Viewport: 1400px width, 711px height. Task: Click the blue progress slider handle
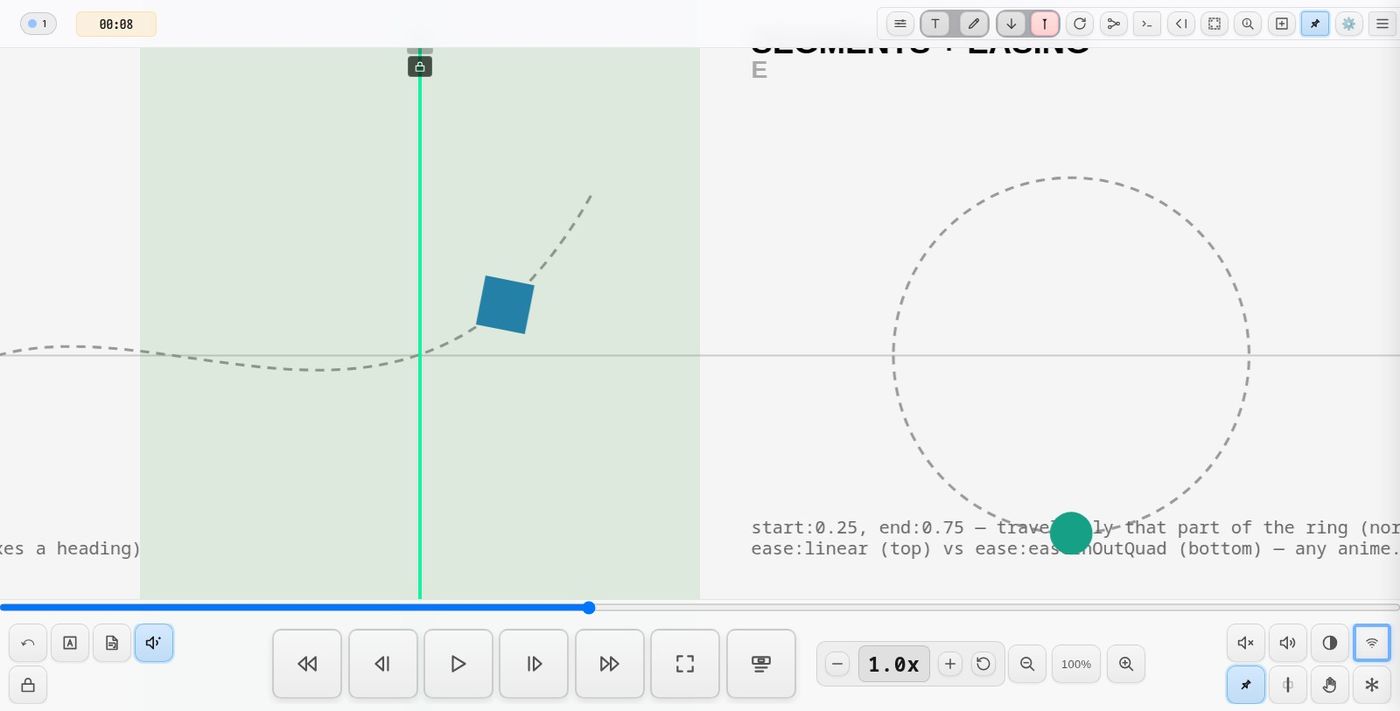click(x=589, y=608)
